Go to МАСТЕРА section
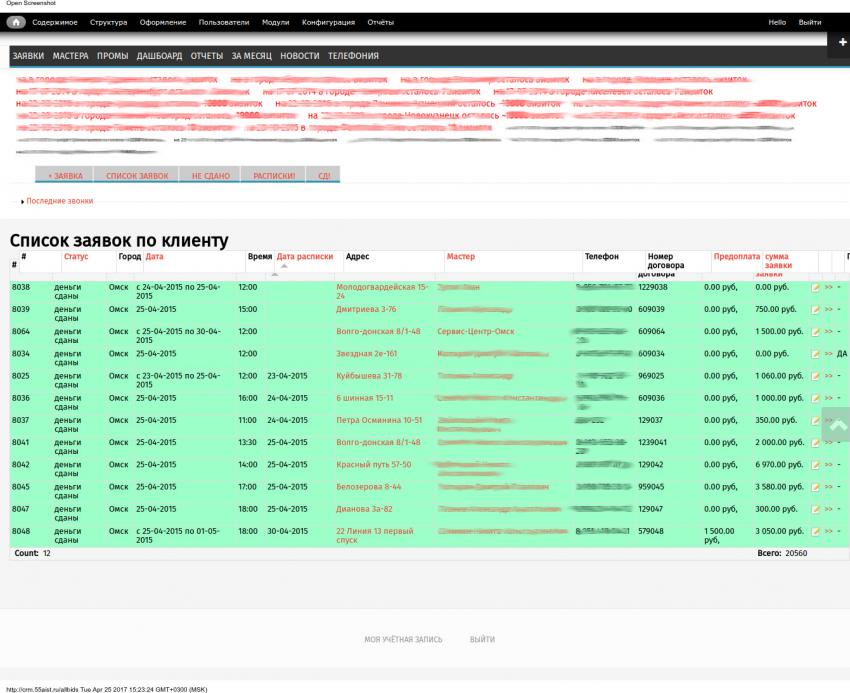This screenshot has width=850, height=693. [x=70, y=56]
